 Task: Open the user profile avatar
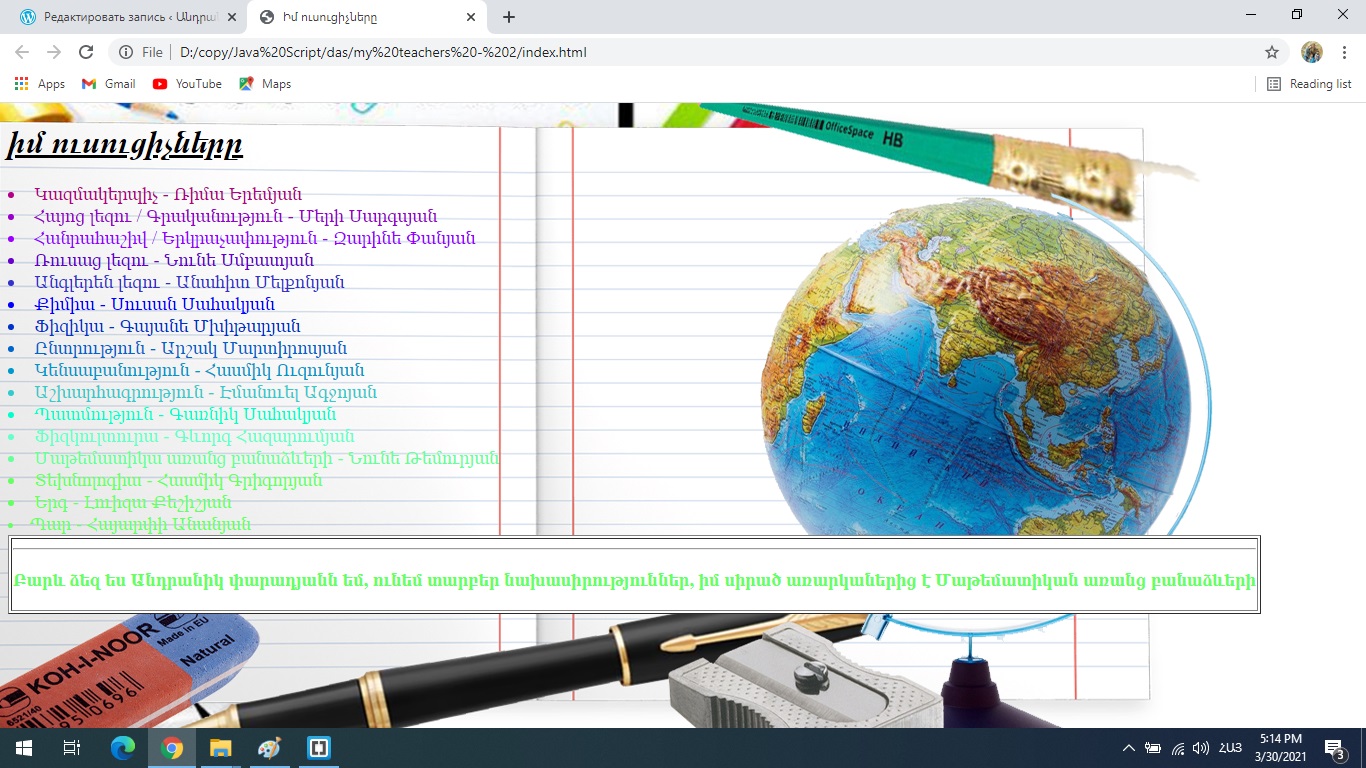click(x=1312, y=52)
